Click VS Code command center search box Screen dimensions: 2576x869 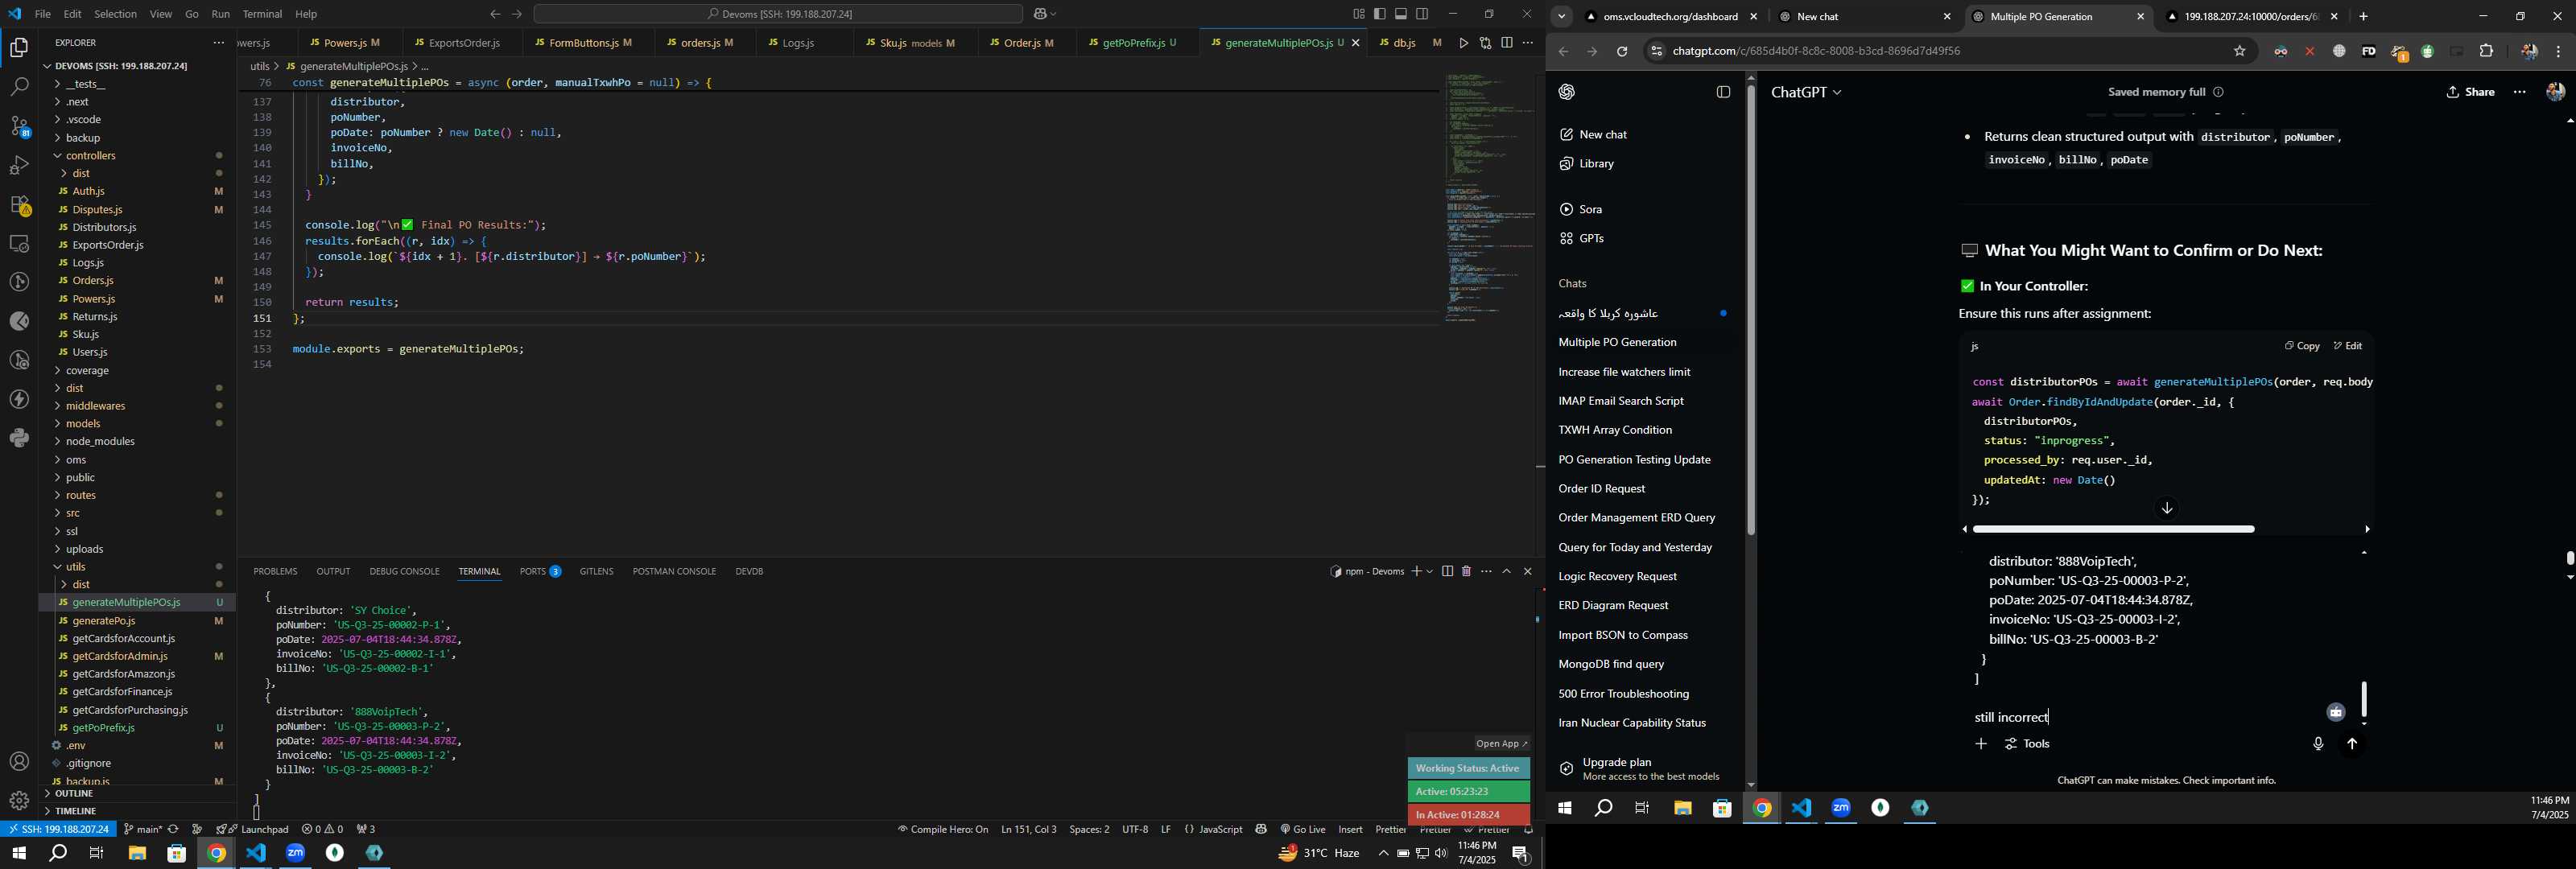pos(778,14)
